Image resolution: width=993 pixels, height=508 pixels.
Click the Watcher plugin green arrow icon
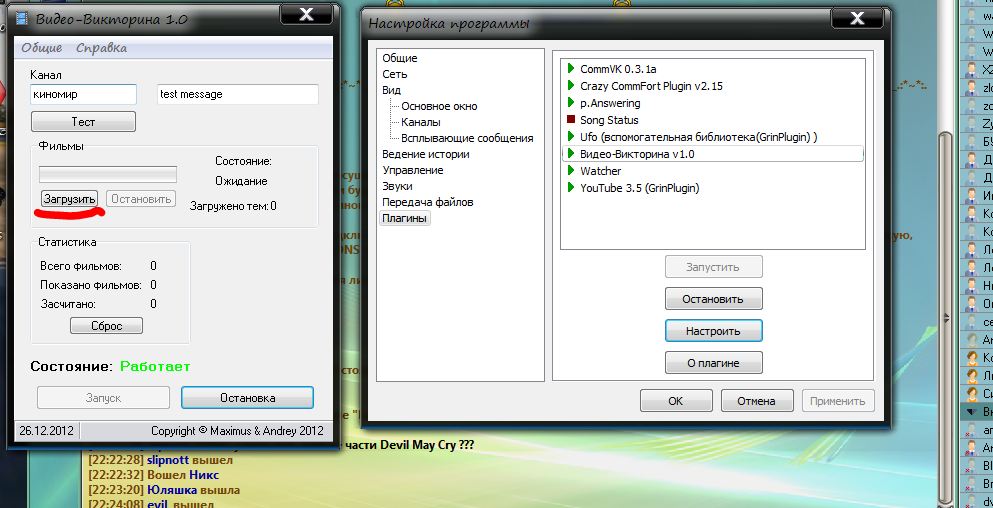click(570, 171)
